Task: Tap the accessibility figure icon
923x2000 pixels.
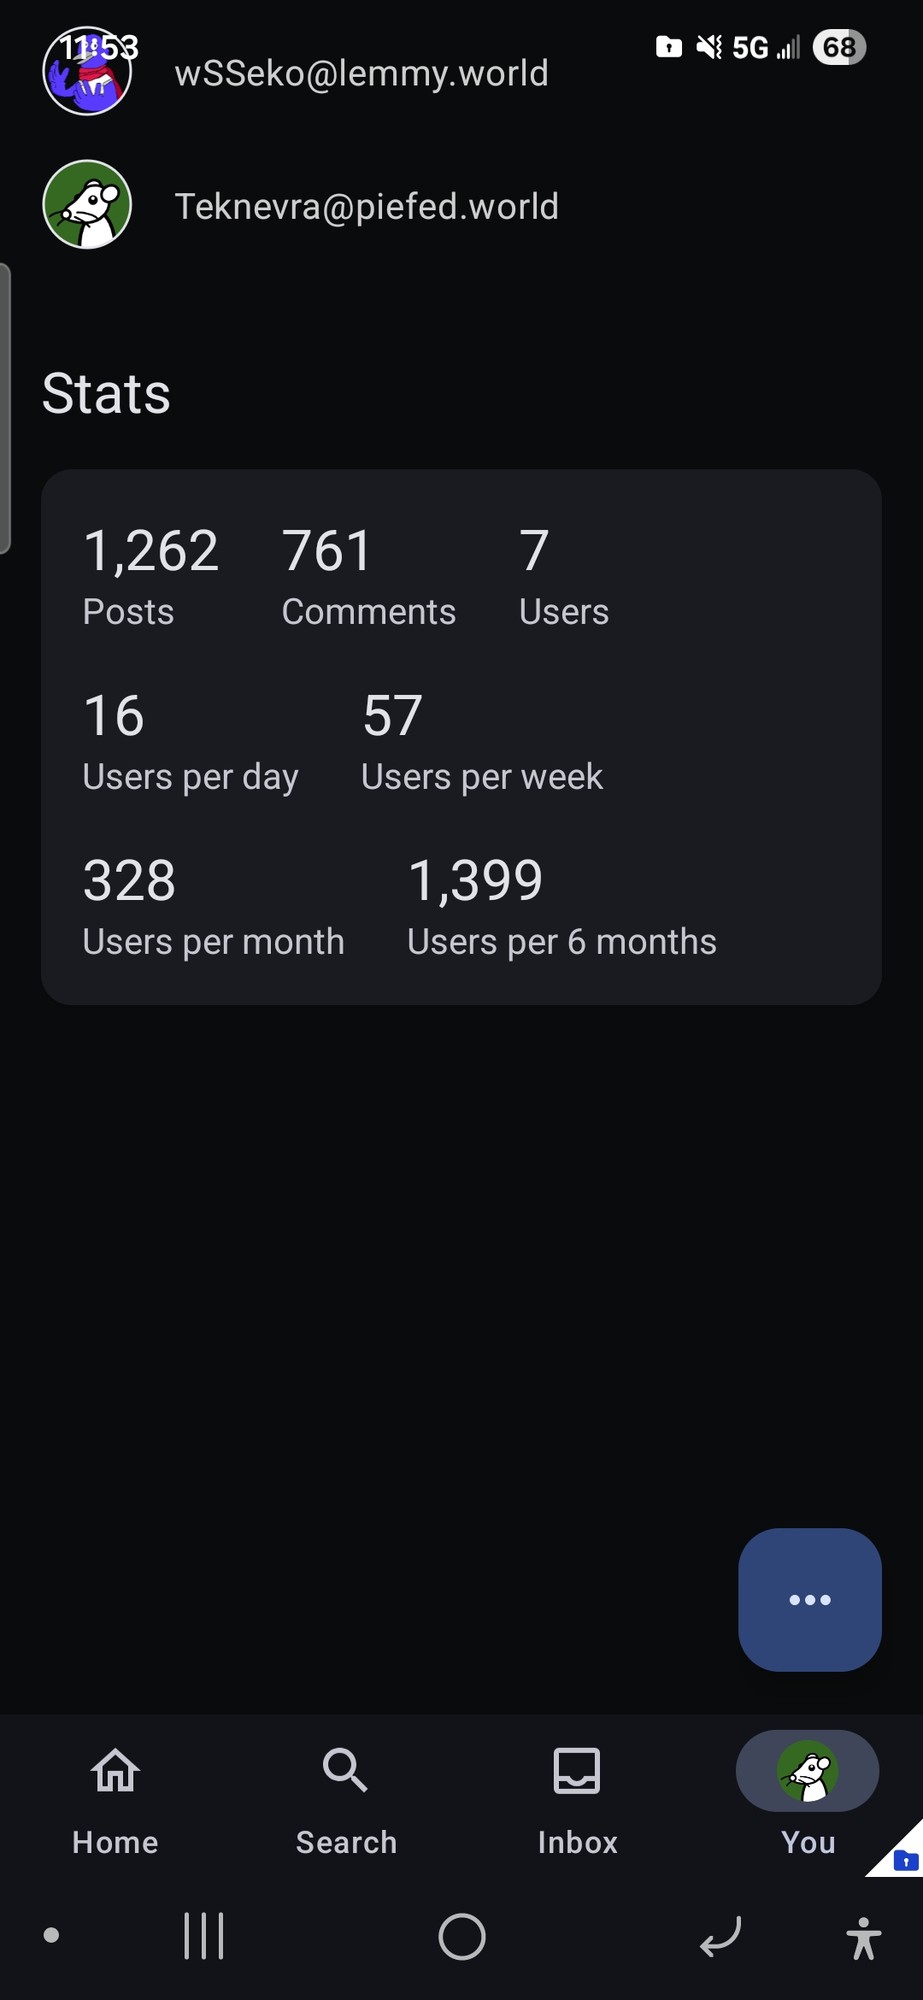Action: pos(863,1937)
